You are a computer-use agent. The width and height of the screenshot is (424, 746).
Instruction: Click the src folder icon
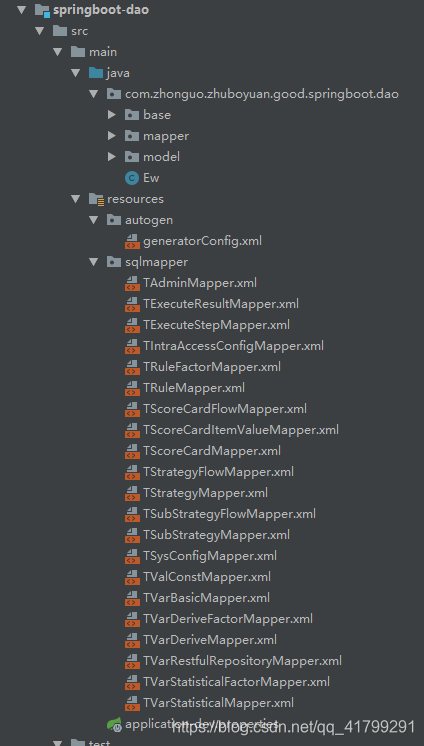click(x=60, y=31)
